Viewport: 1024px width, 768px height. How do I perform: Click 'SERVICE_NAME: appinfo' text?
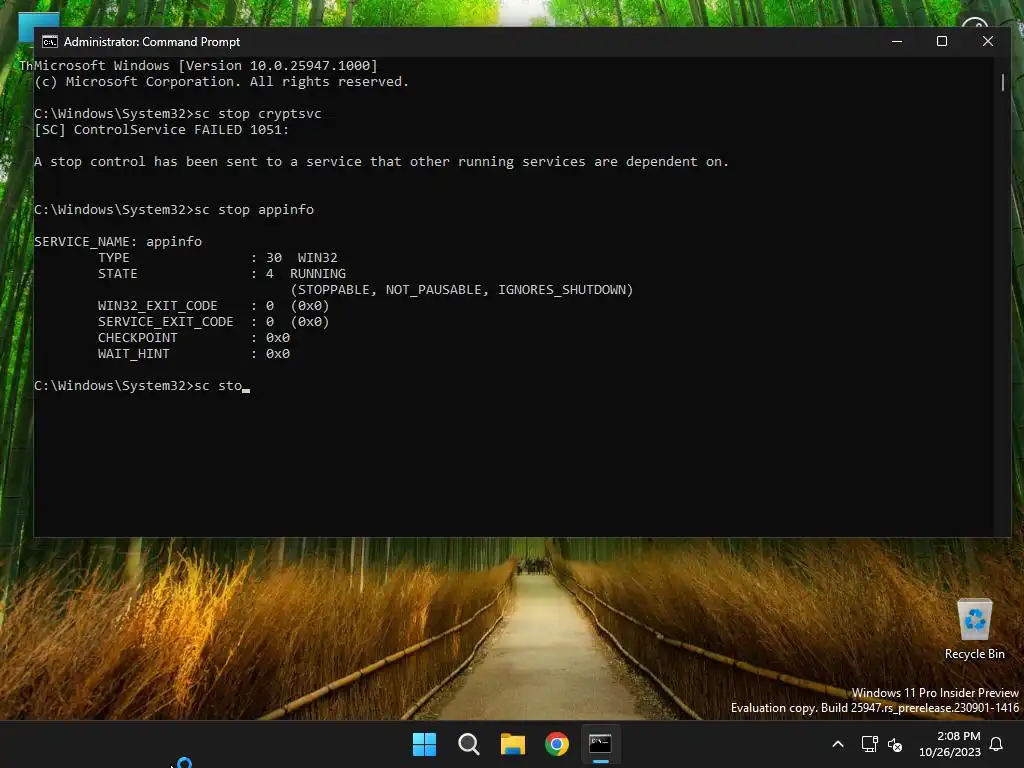(x=118, y=242)
